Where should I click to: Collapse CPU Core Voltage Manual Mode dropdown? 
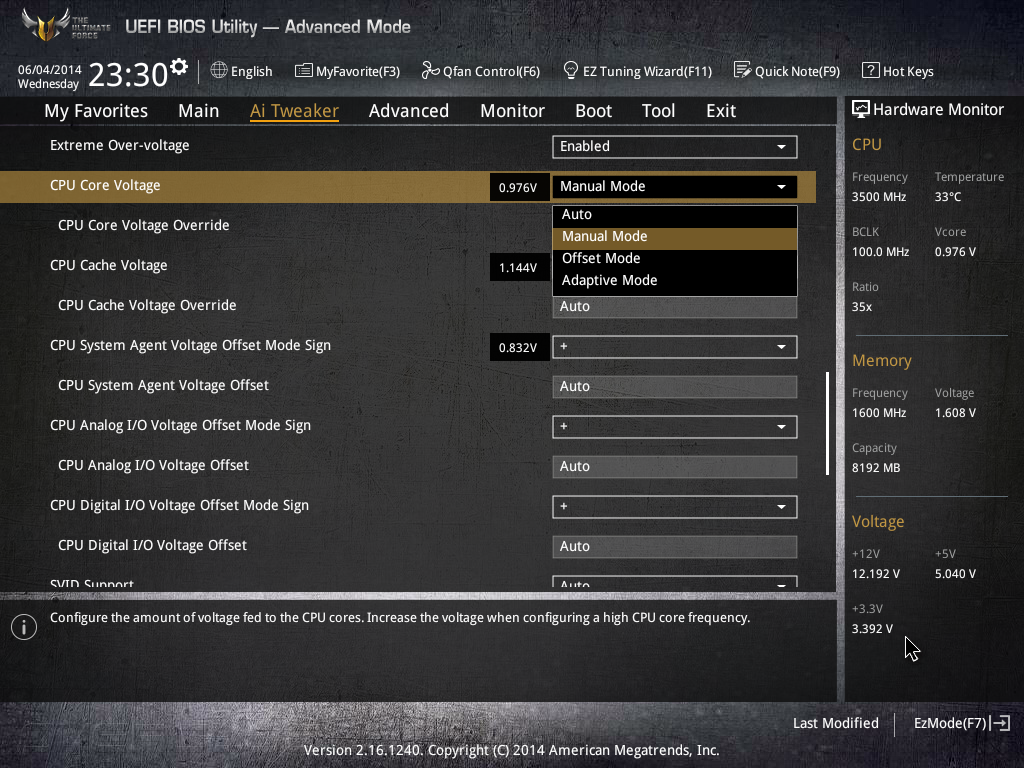(x=675, y=187)
